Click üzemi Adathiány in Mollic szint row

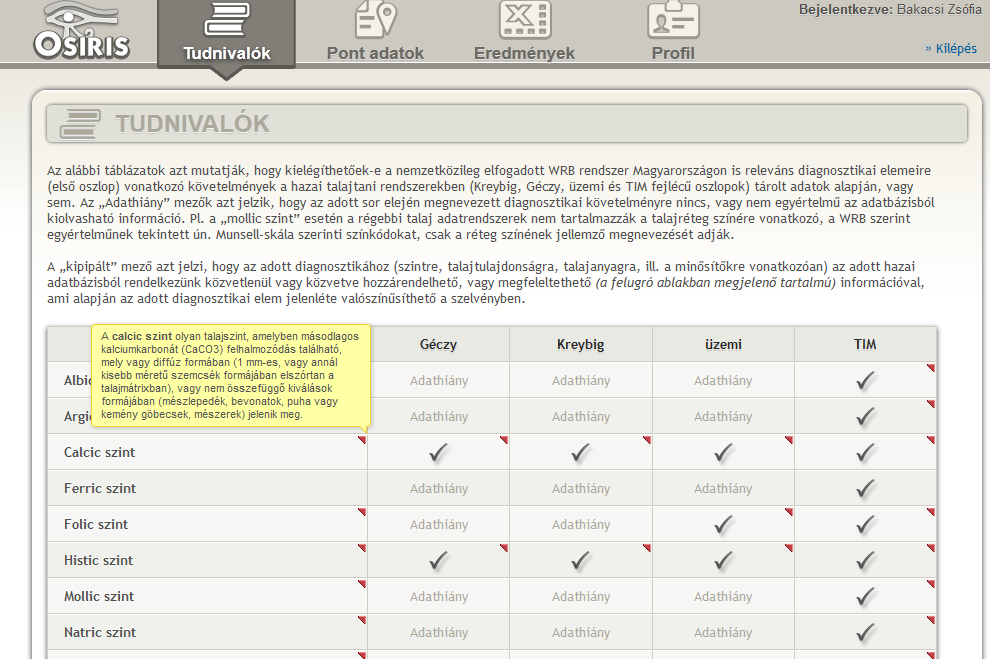tap(723, 597)
